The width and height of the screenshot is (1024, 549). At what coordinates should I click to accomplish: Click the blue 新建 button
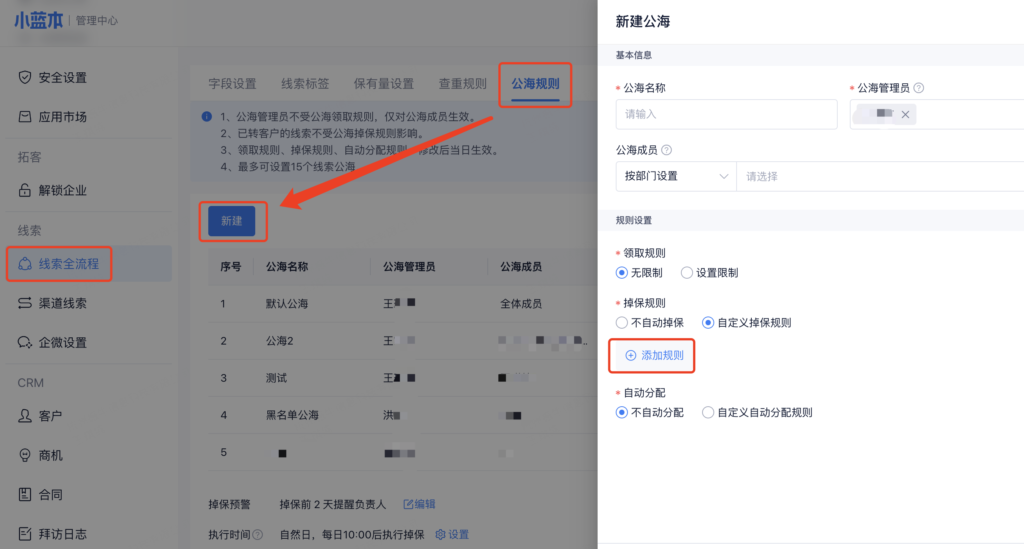tap(231, 221)
